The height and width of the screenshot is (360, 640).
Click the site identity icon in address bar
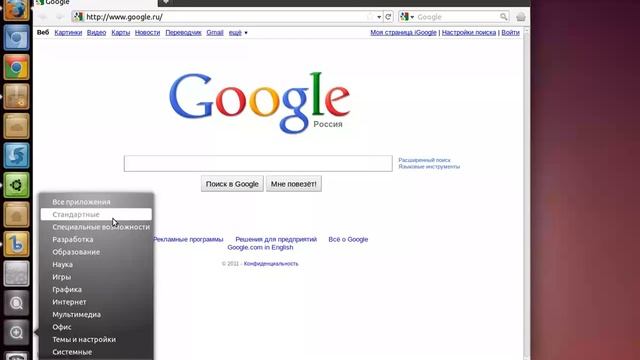coord(78,17)
